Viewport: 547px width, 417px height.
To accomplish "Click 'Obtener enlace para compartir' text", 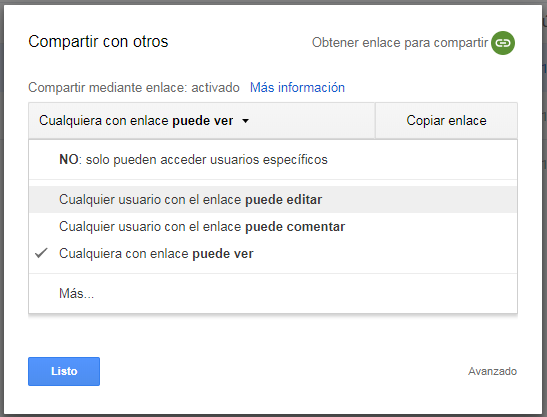I will point(400,43).
